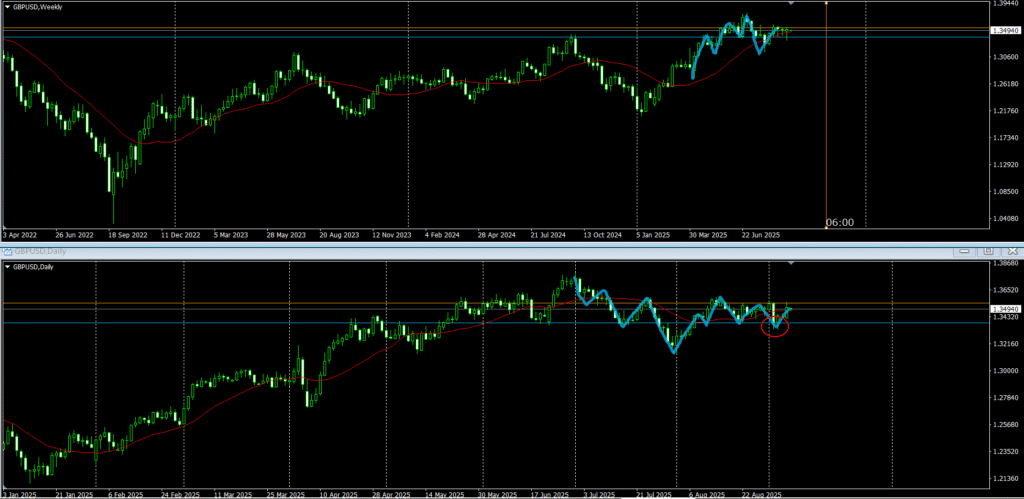This screenshot has width=1024, height=499.
Task: Click the 1.21360 price level on Daily axis
Action: pos(1006,479)
